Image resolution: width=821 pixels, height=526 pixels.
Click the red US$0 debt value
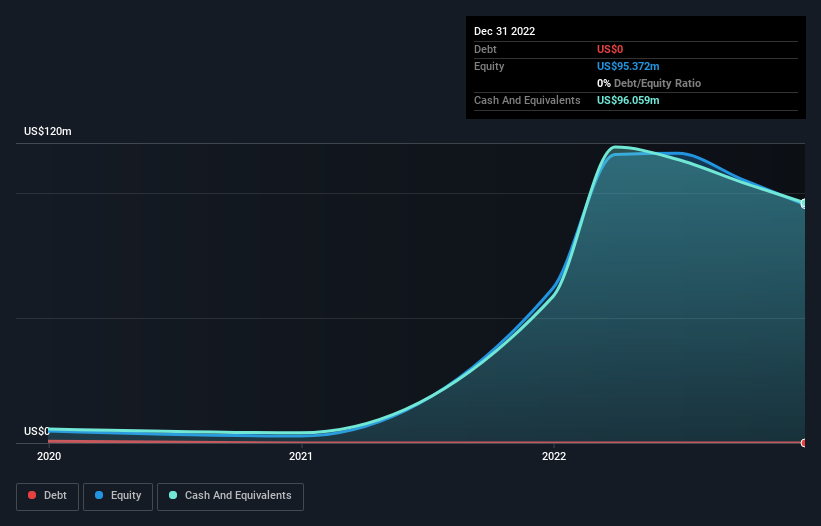(x=610, y=49)
